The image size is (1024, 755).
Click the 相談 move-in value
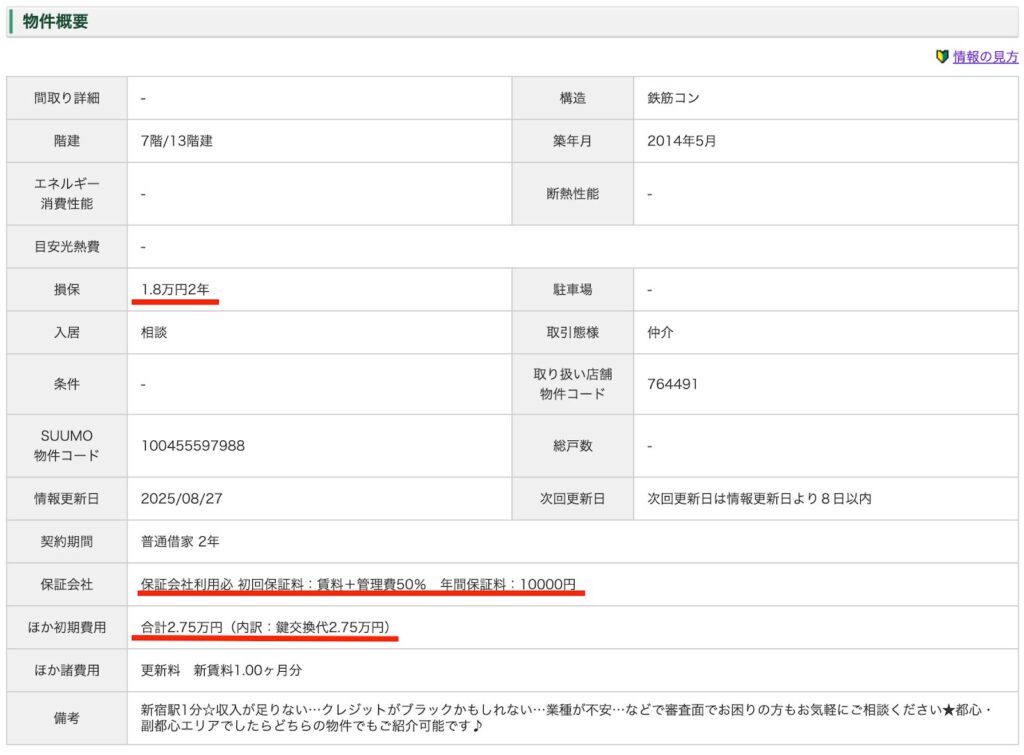point(154,332)
